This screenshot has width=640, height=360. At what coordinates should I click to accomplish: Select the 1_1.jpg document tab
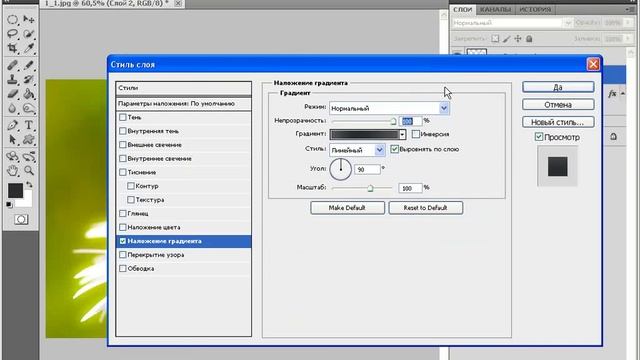tap(107, 3)
